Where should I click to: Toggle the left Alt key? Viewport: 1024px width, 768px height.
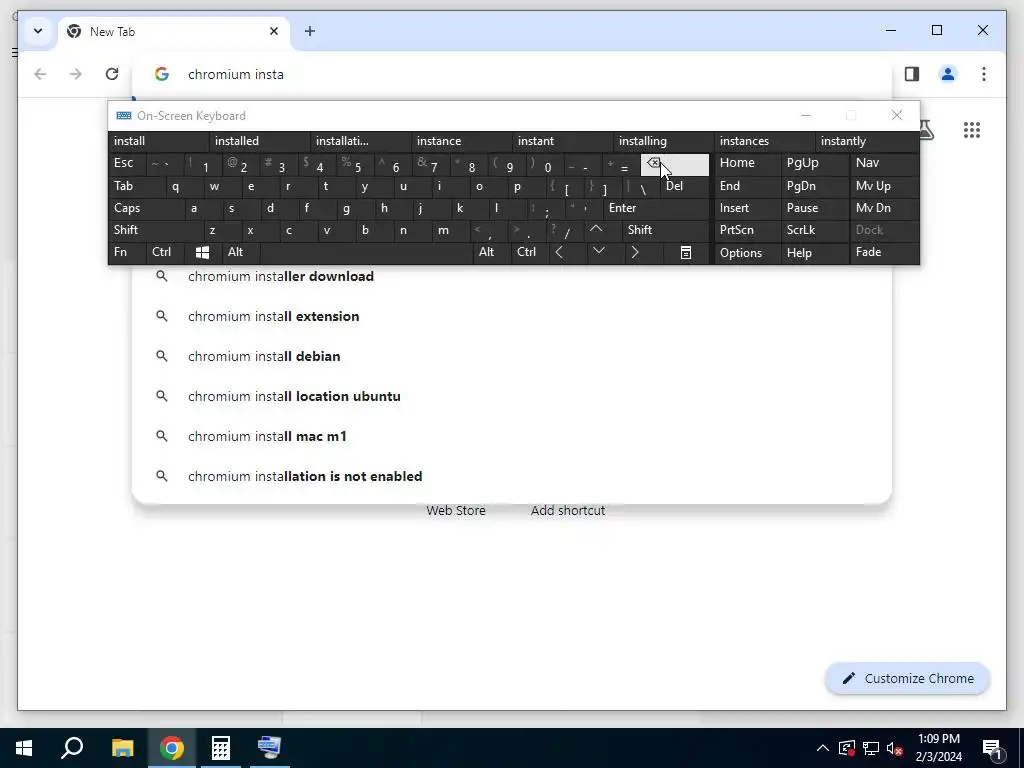click(240, 252)
